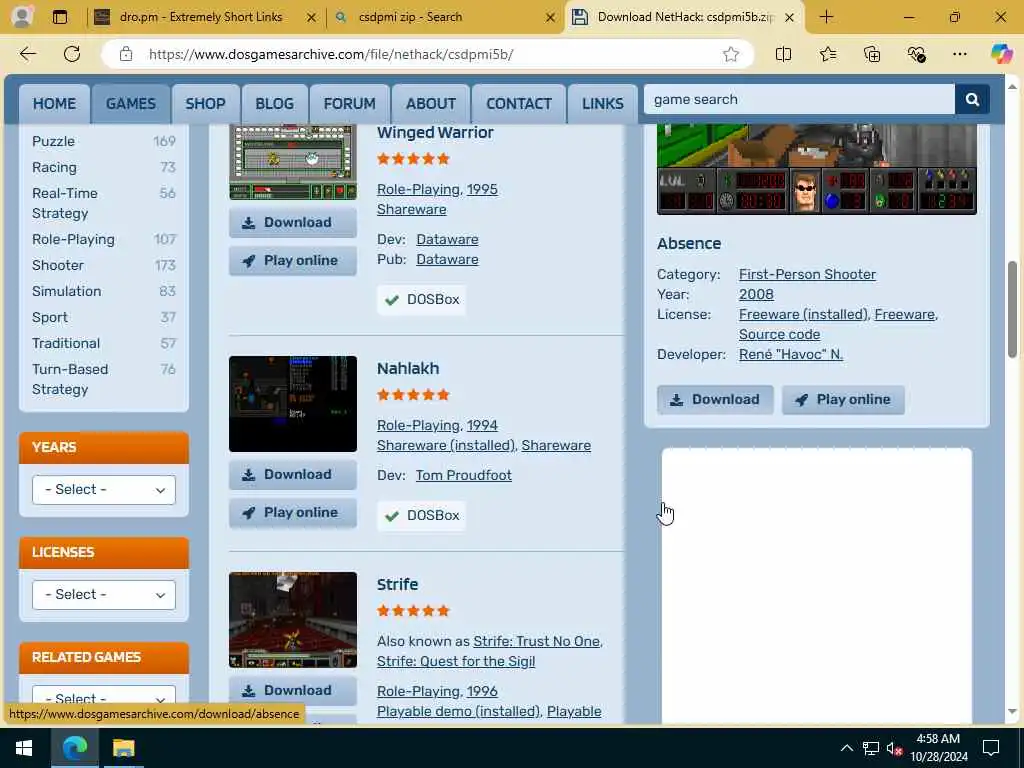Open HOME in site navigation
This screenshot has height=768, width=1024.
coord(54,104)
